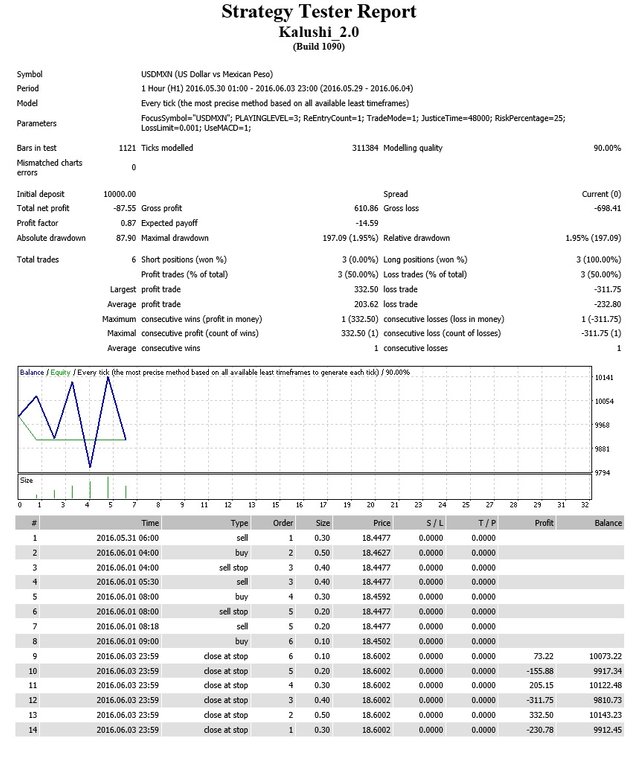Click the tallest green size bar
The image size is (640, 759).
point(108,487)
